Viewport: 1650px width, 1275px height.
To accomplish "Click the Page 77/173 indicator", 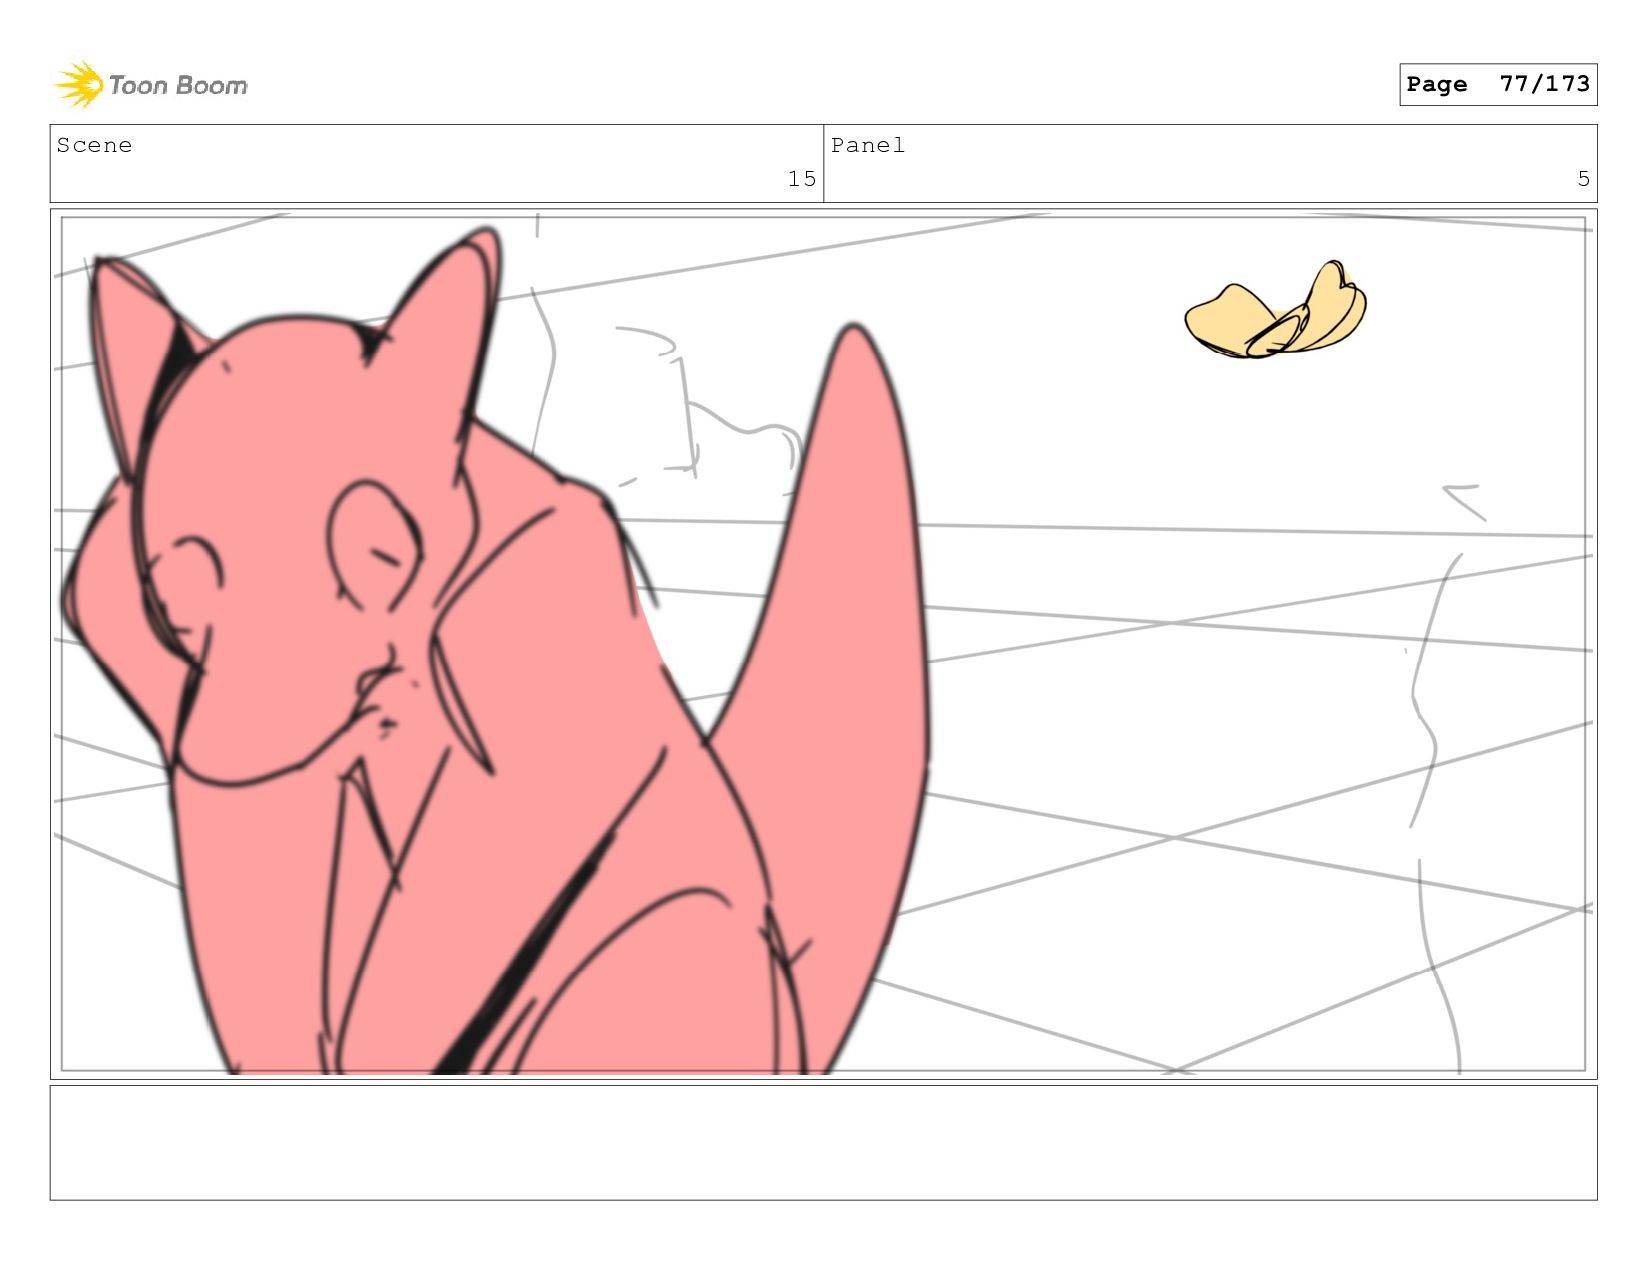I will [1497, 84].
